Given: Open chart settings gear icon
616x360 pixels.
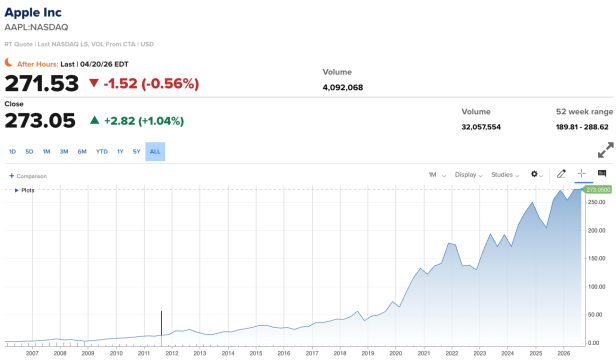Looking at the screenshot, I should 534,174.
